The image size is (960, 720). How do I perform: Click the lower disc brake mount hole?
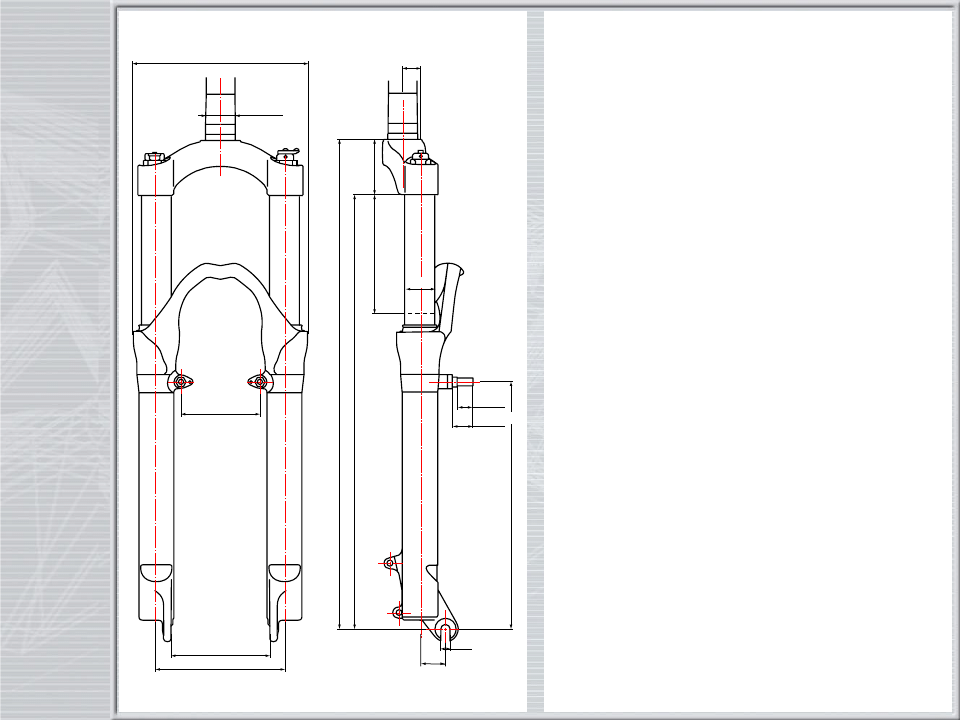(397, 612)
